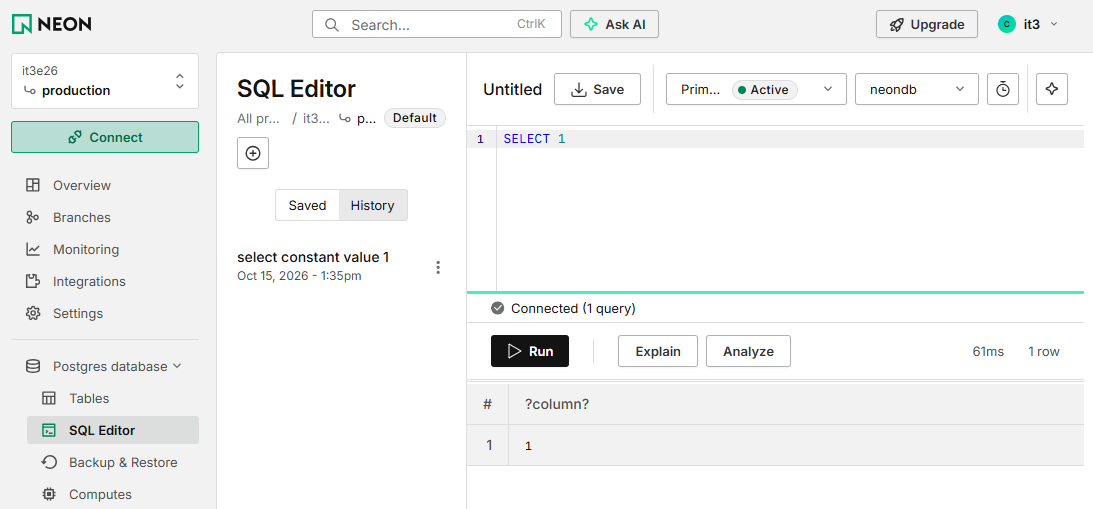Click the Upgrade button
The width and height of the screenshot is (1093, 509).
point(926,24)
